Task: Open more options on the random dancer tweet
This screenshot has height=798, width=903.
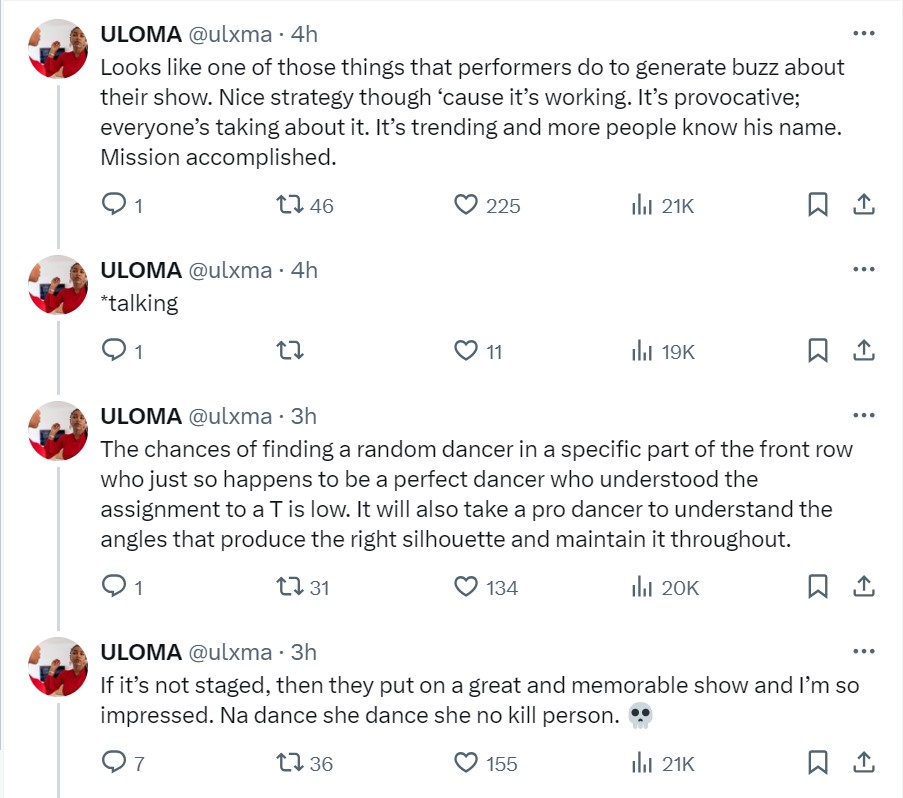Action: click(863, 415)
